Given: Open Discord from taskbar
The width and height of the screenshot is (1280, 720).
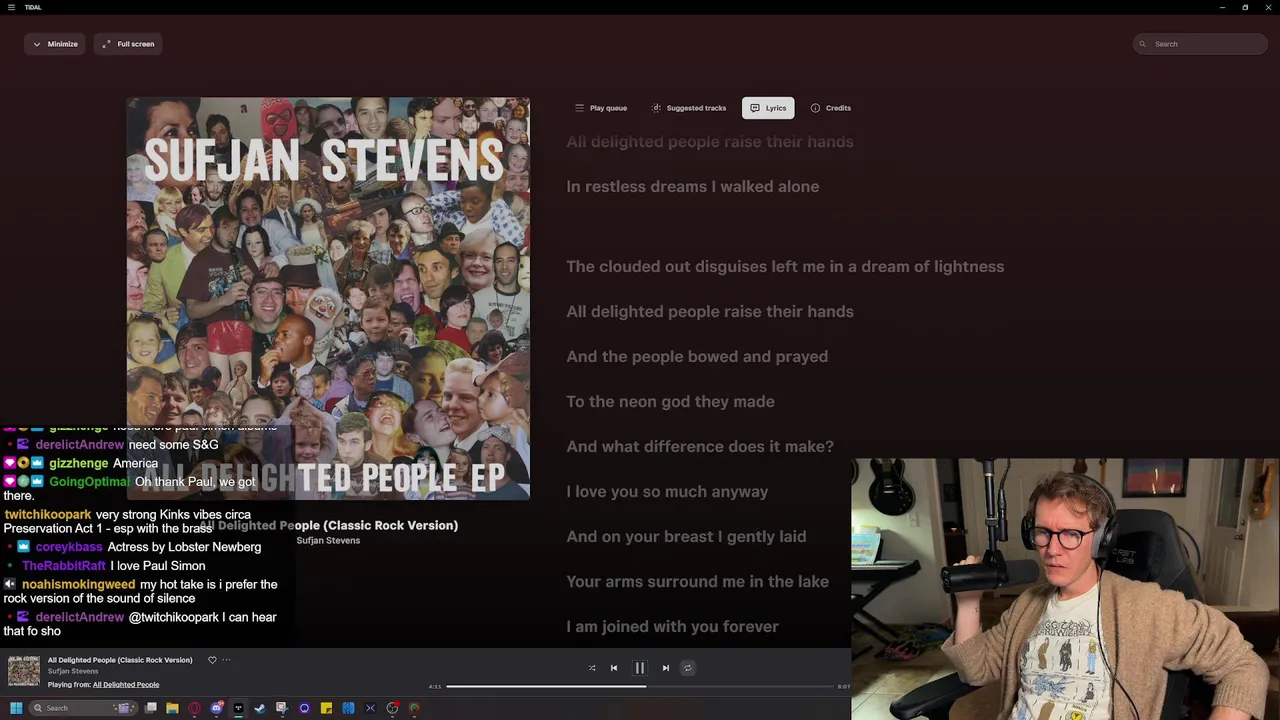Looking at the screenshot, I should click(216, 708).
